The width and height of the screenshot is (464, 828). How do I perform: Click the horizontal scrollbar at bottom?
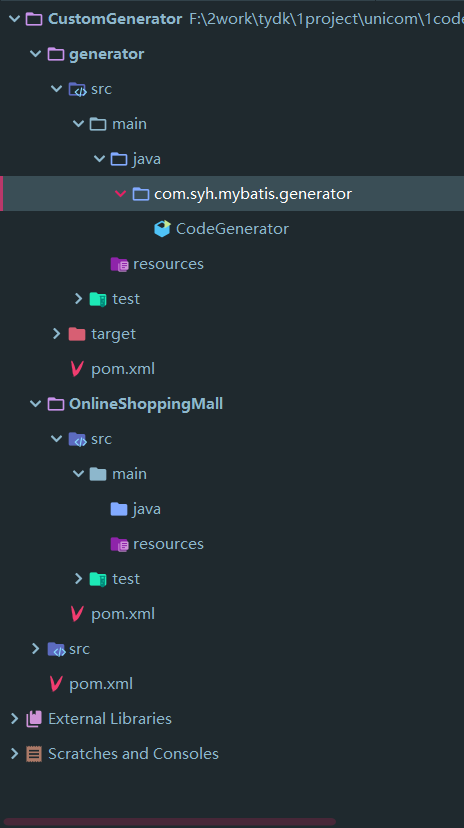pyautogui.click(x=169, y=822)
